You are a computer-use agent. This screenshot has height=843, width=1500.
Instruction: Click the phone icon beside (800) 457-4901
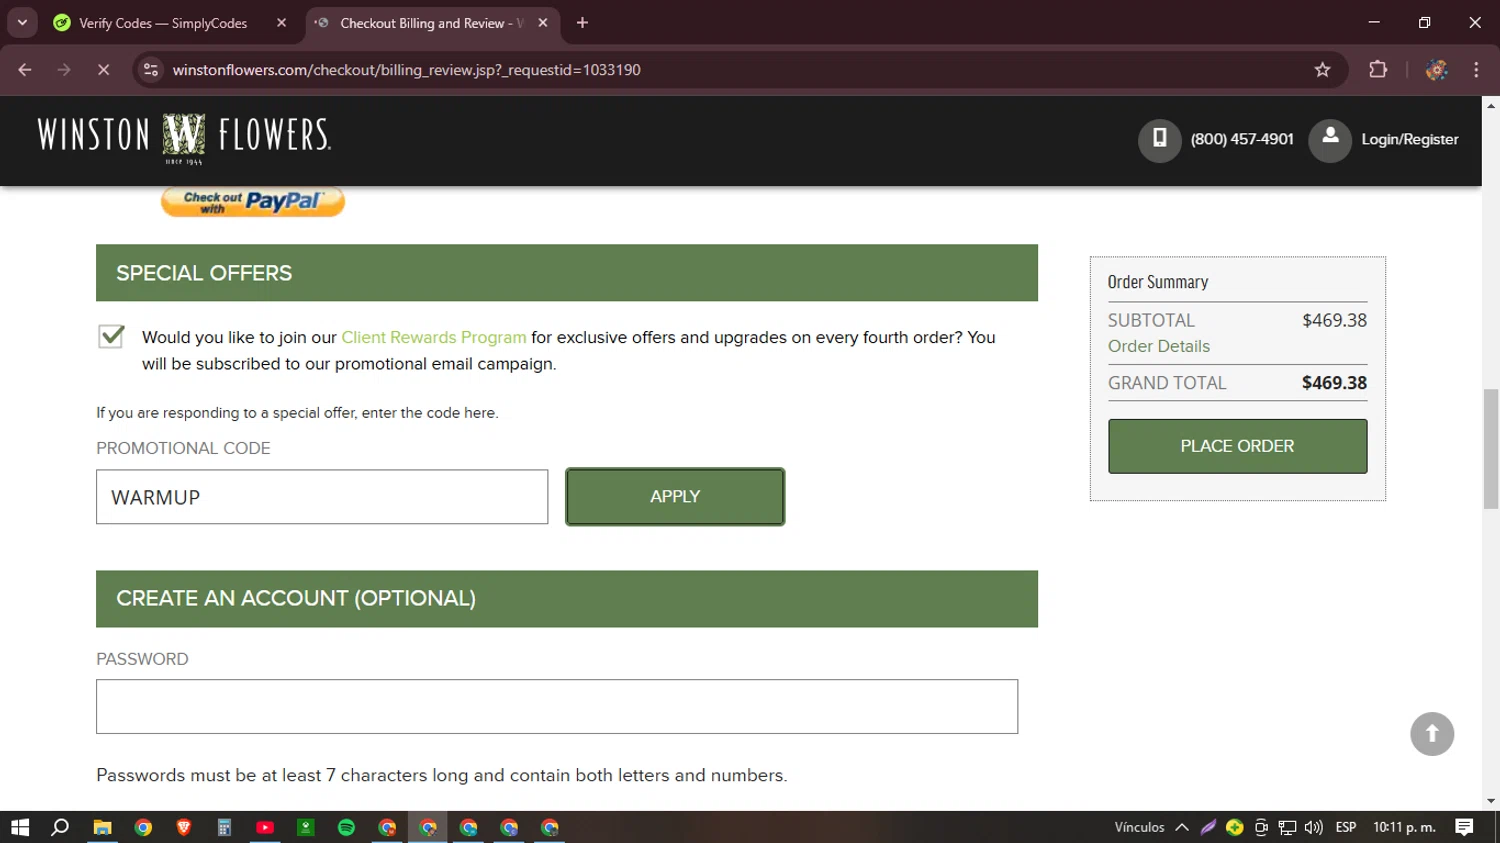[x=1159, y=140]
